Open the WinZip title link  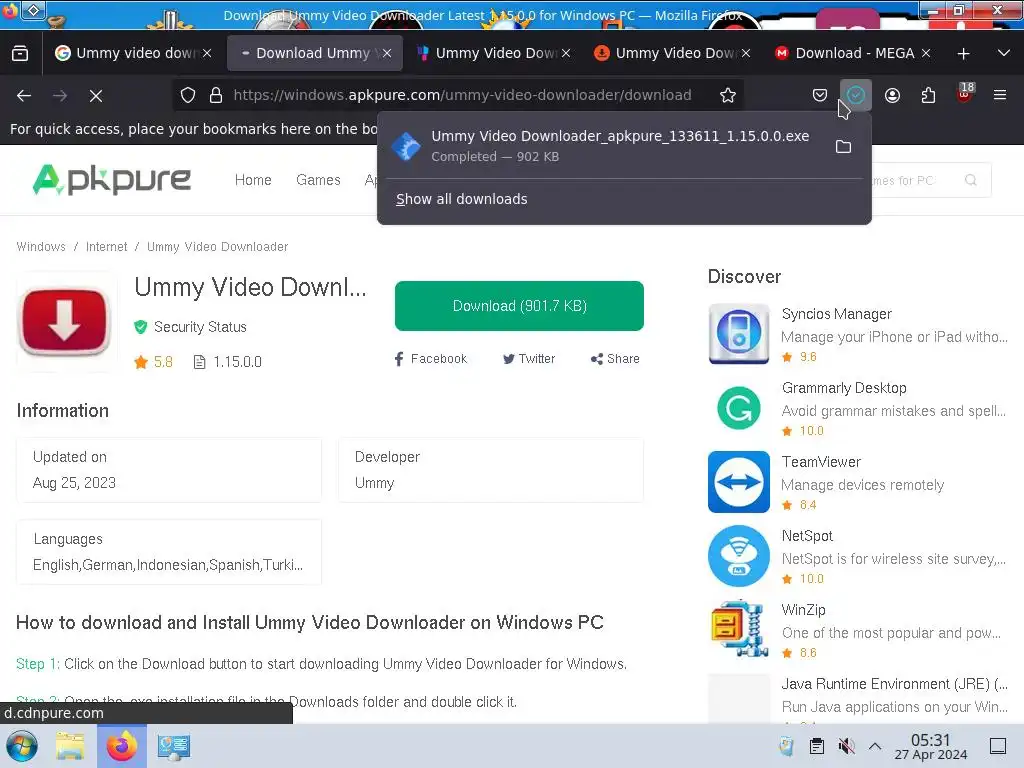[803, 609]
